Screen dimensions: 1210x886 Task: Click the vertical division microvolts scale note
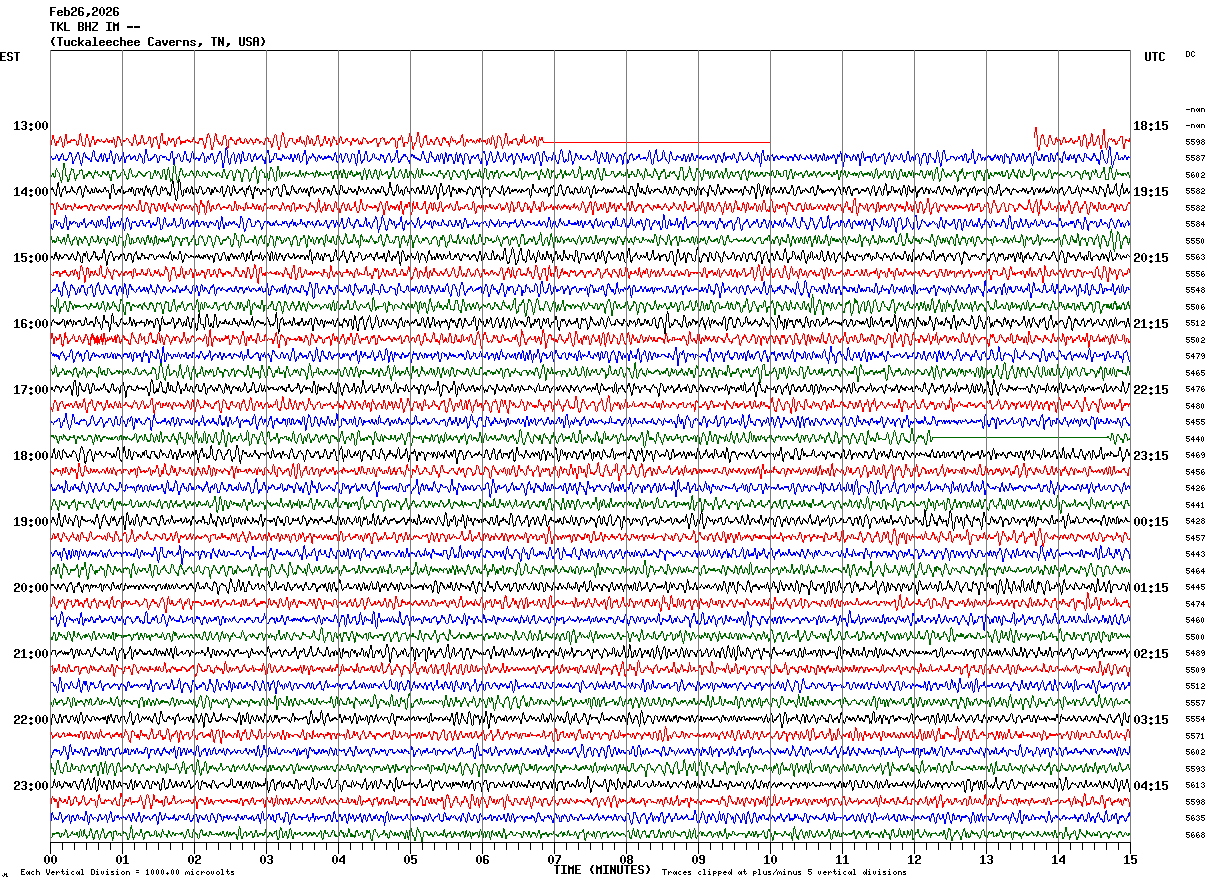tap(127, 872)
